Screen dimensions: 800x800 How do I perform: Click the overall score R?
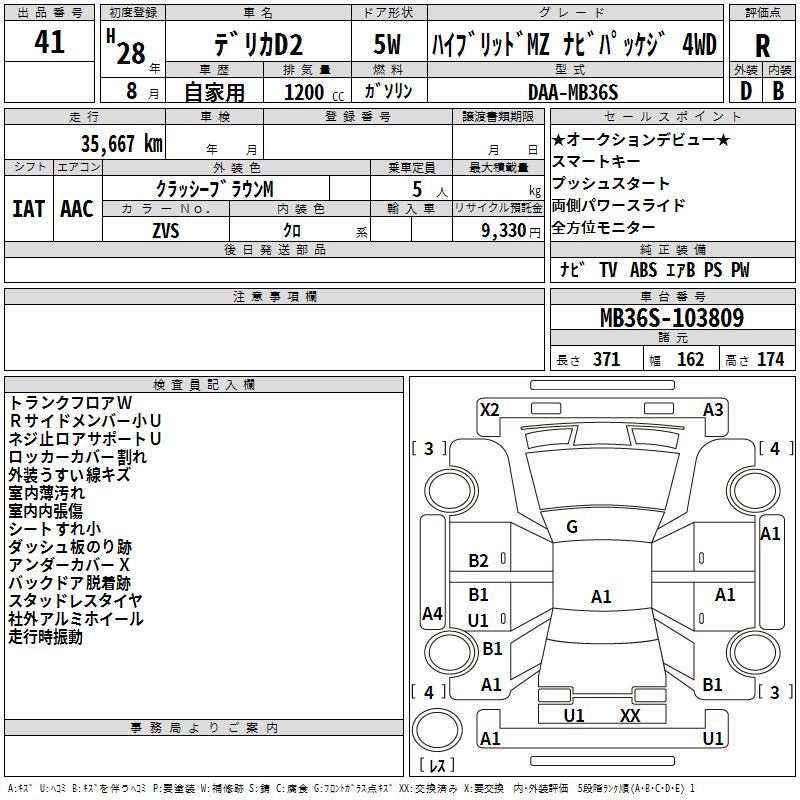(762, 46)
